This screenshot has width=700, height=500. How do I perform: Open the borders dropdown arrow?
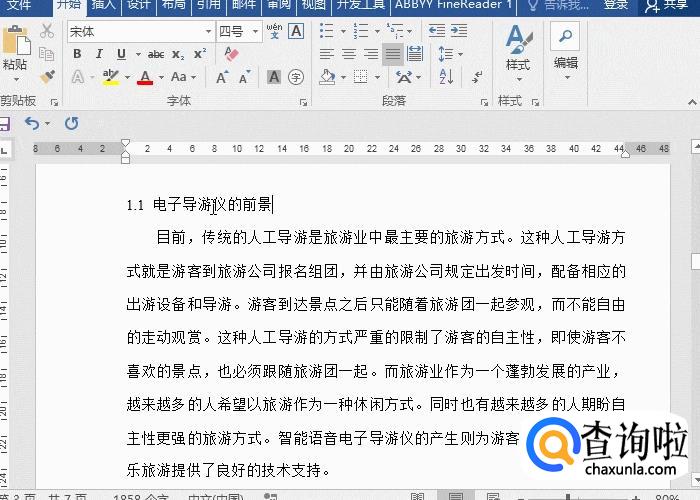click(377, 77)
